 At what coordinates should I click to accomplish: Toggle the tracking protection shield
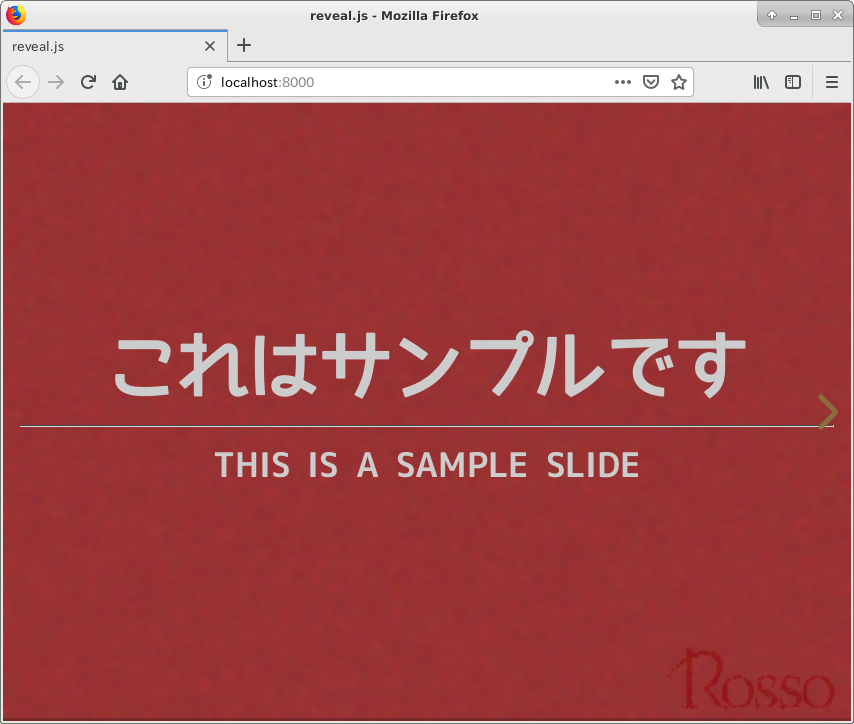pos(651,82)
